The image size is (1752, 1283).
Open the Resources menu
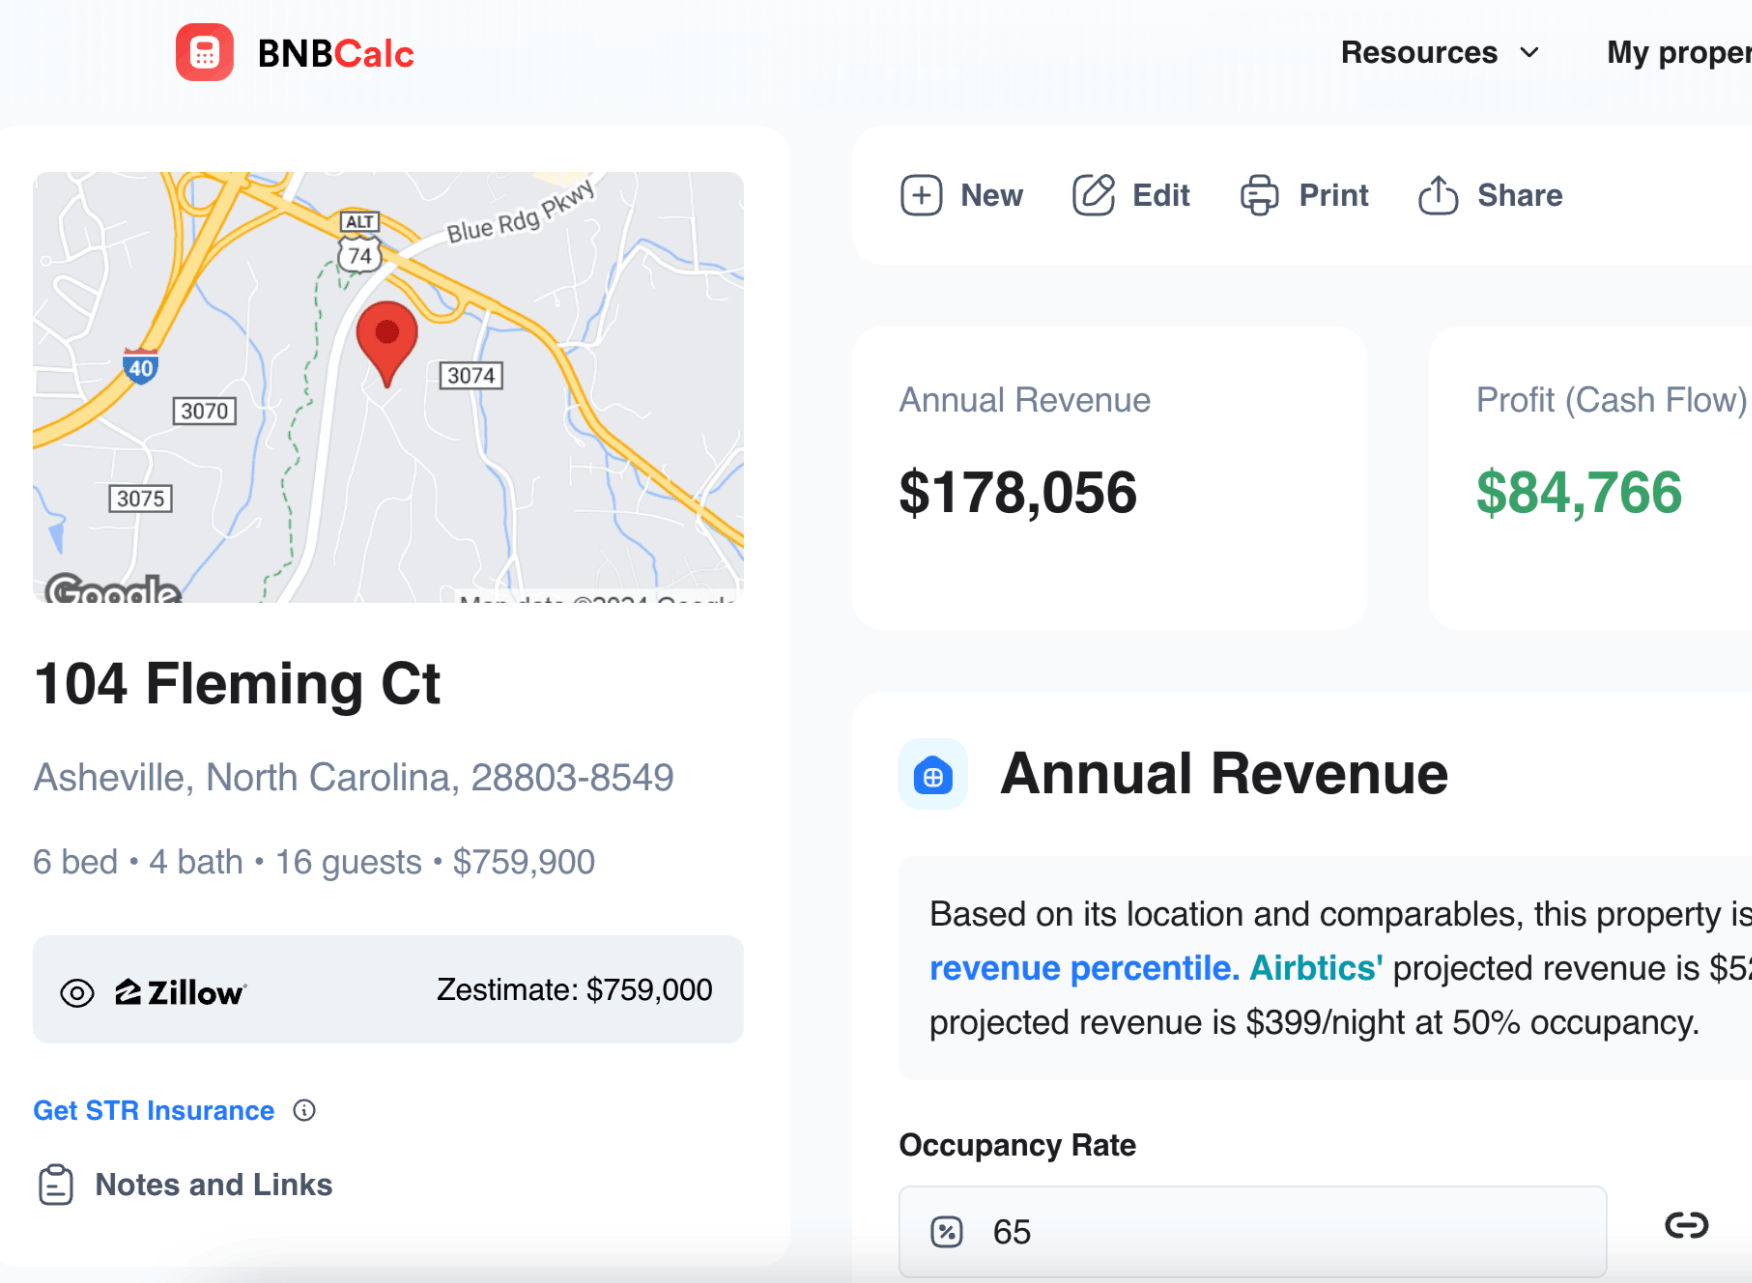pyautogui.click(x=1418, y=52)
